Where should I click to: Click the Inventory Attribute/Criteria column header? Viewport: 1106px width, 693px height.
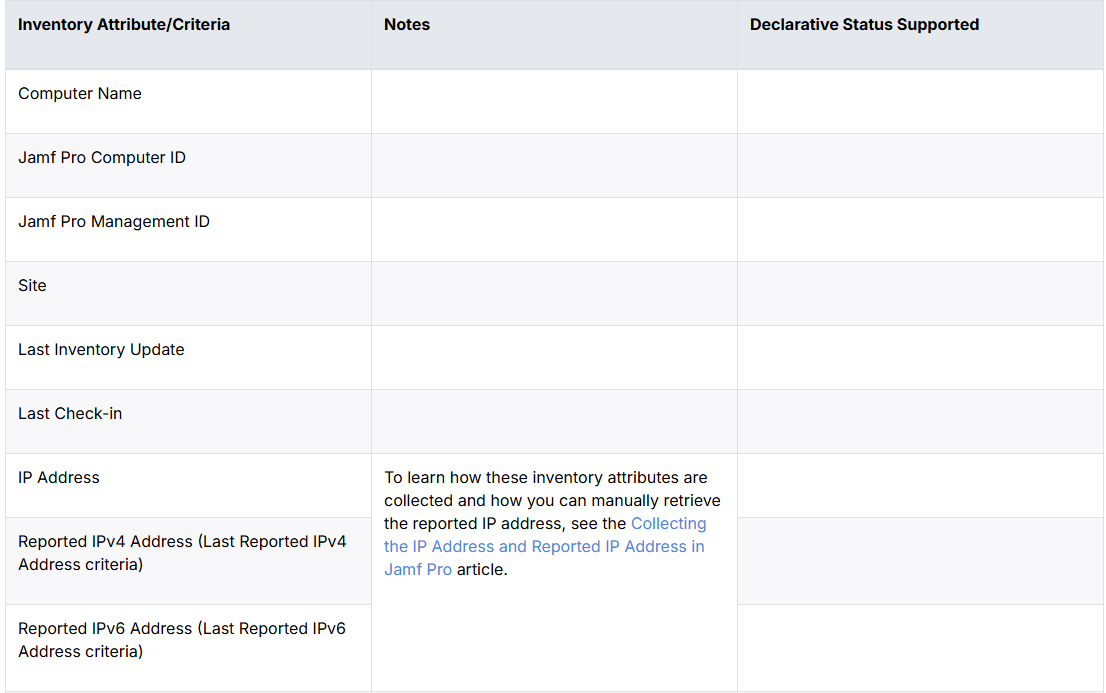pyautogui.click(x=124, y=24)
